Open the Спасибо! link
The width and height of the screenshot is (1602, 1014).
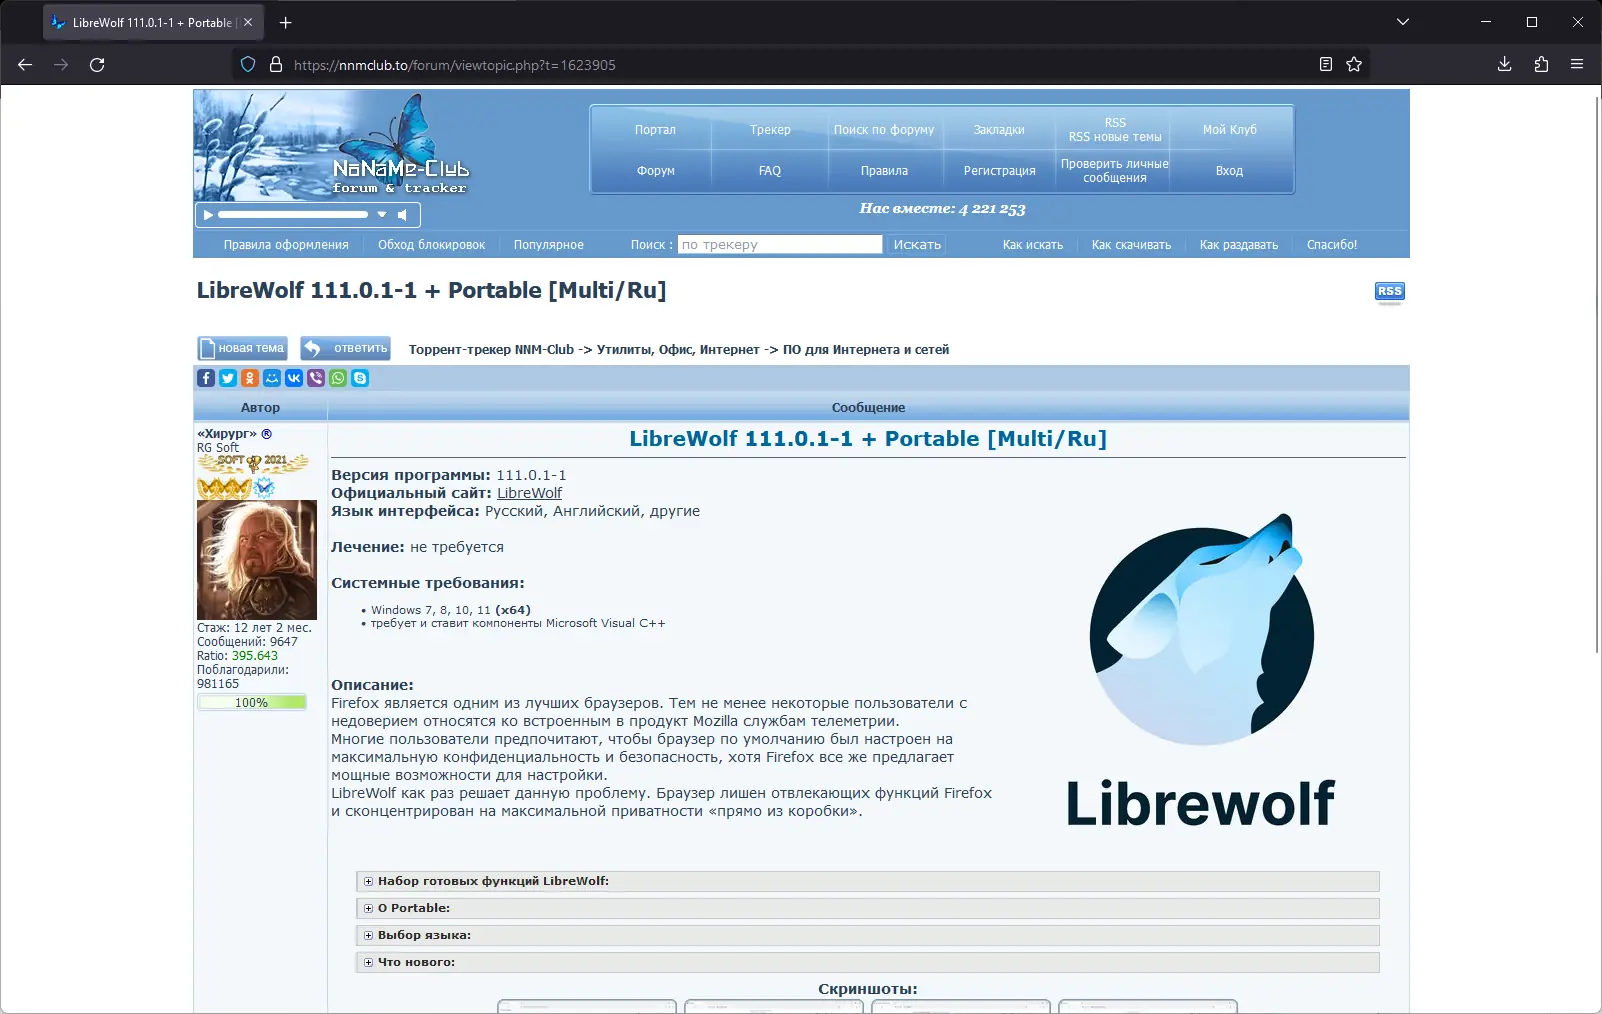point(1332,245)
